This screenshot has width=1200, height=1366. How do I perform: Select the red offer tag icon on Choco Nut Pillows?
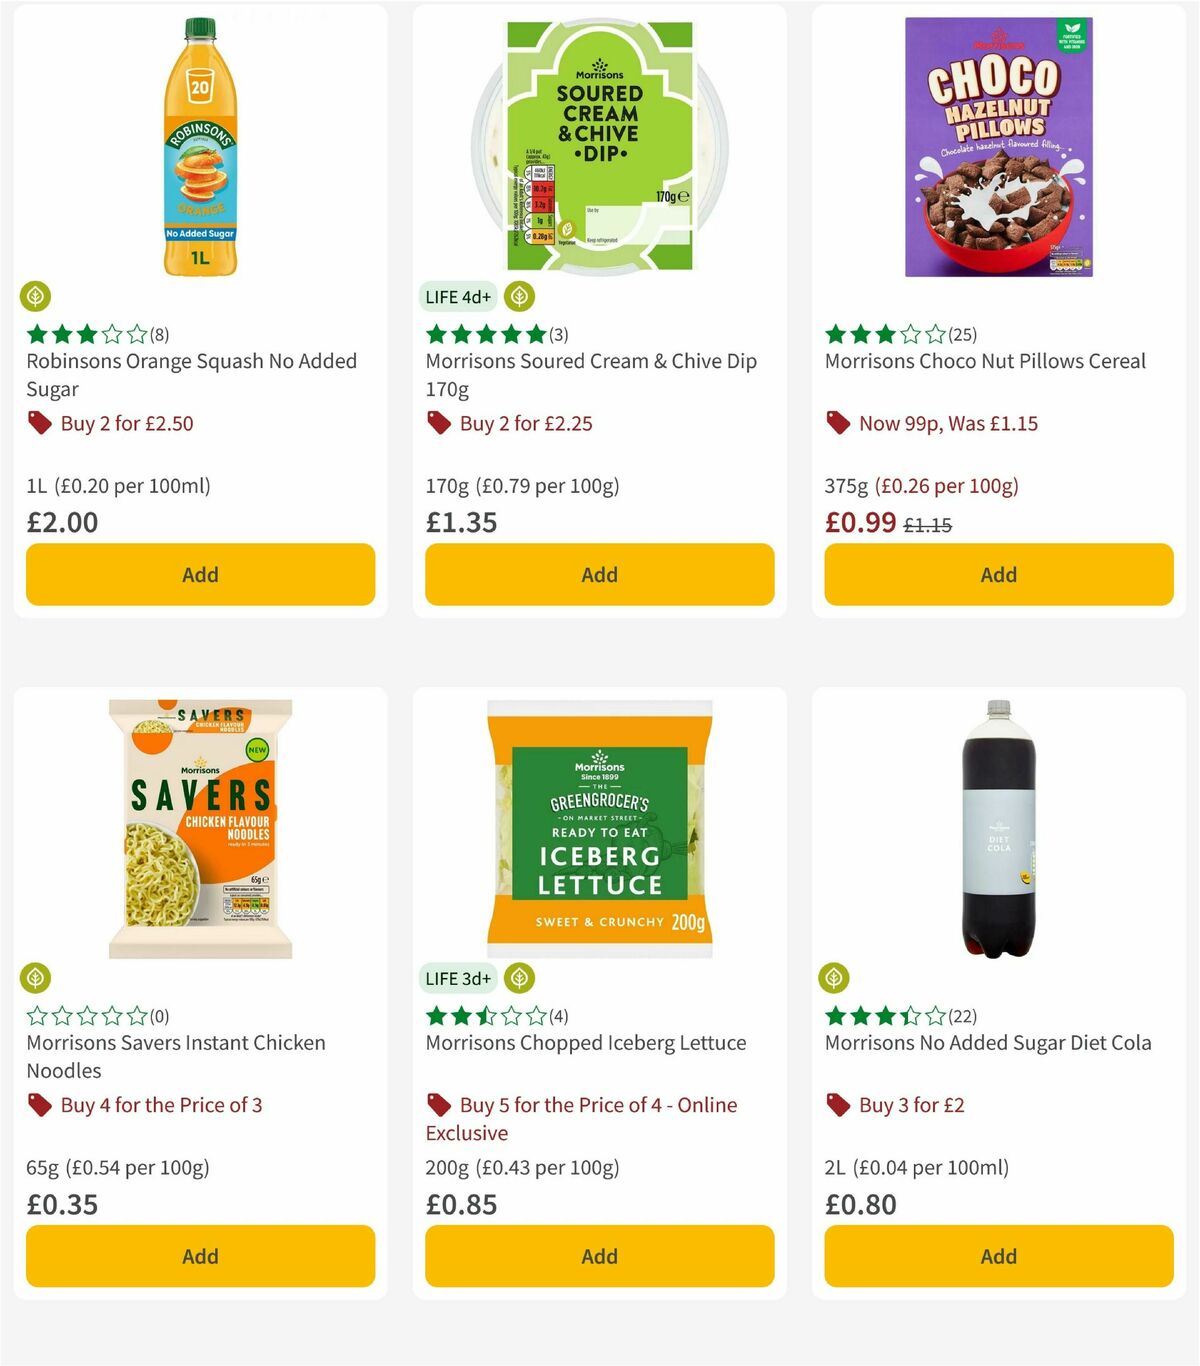click(840, 423)
